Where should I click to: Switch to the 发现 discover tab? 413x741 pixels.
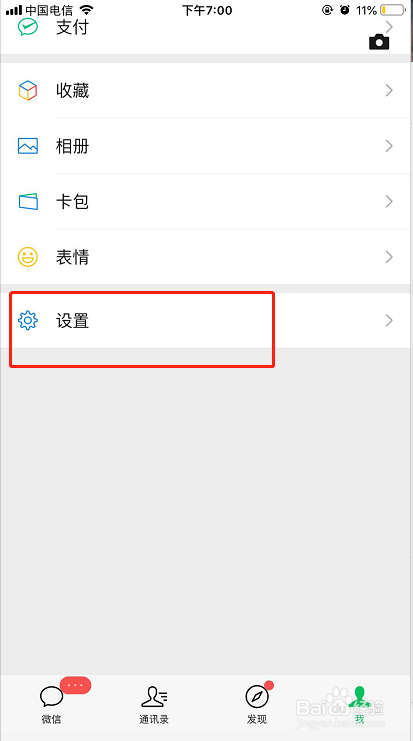coord(257,704)
